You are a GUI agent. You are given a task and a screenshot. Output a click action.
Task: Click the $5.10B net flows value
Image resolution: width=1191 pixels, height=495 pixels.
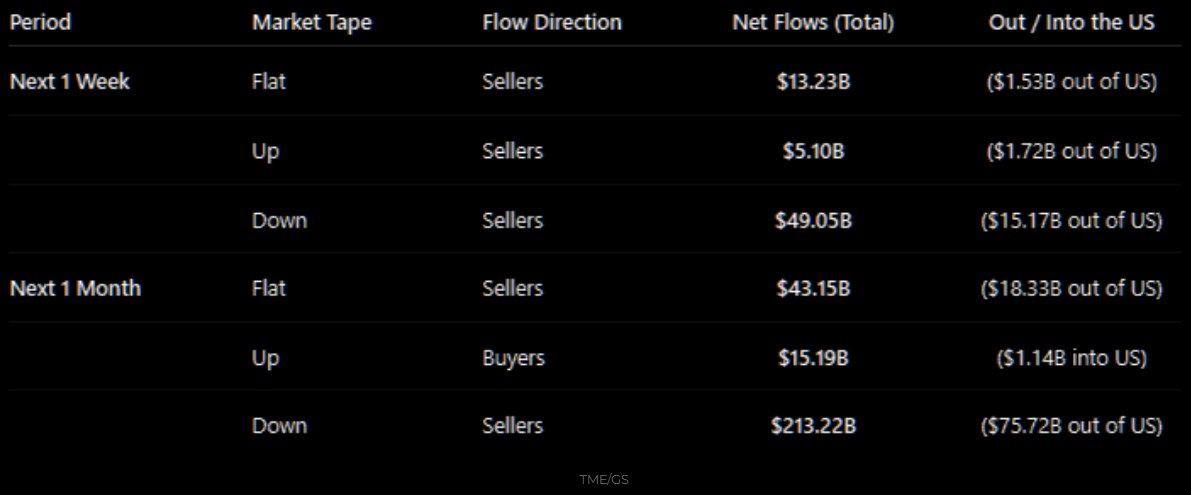(x=813, y=151)
